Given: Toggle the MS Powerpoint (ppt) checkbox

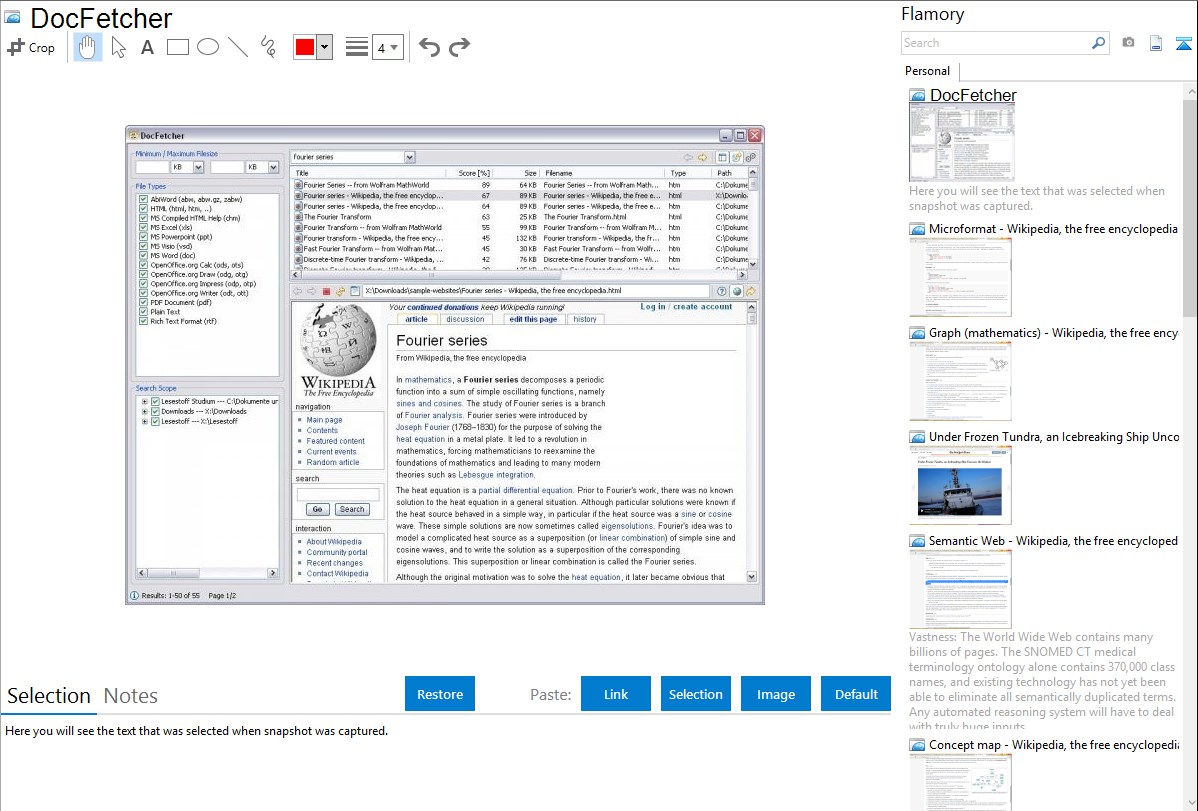Looking at the screenshot, I should pos(143,237).
